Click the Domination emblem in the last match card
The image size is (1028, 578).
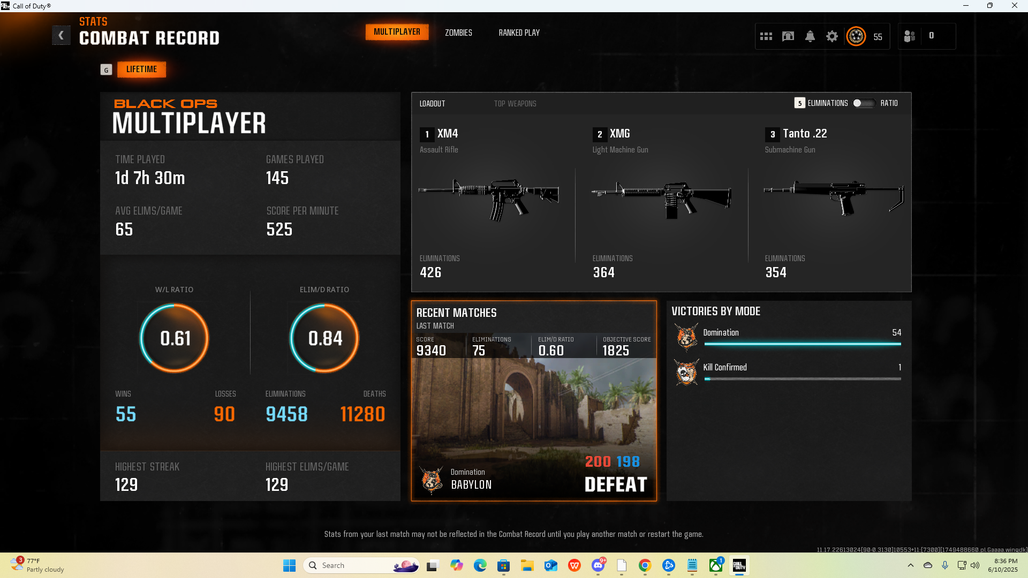431,480
